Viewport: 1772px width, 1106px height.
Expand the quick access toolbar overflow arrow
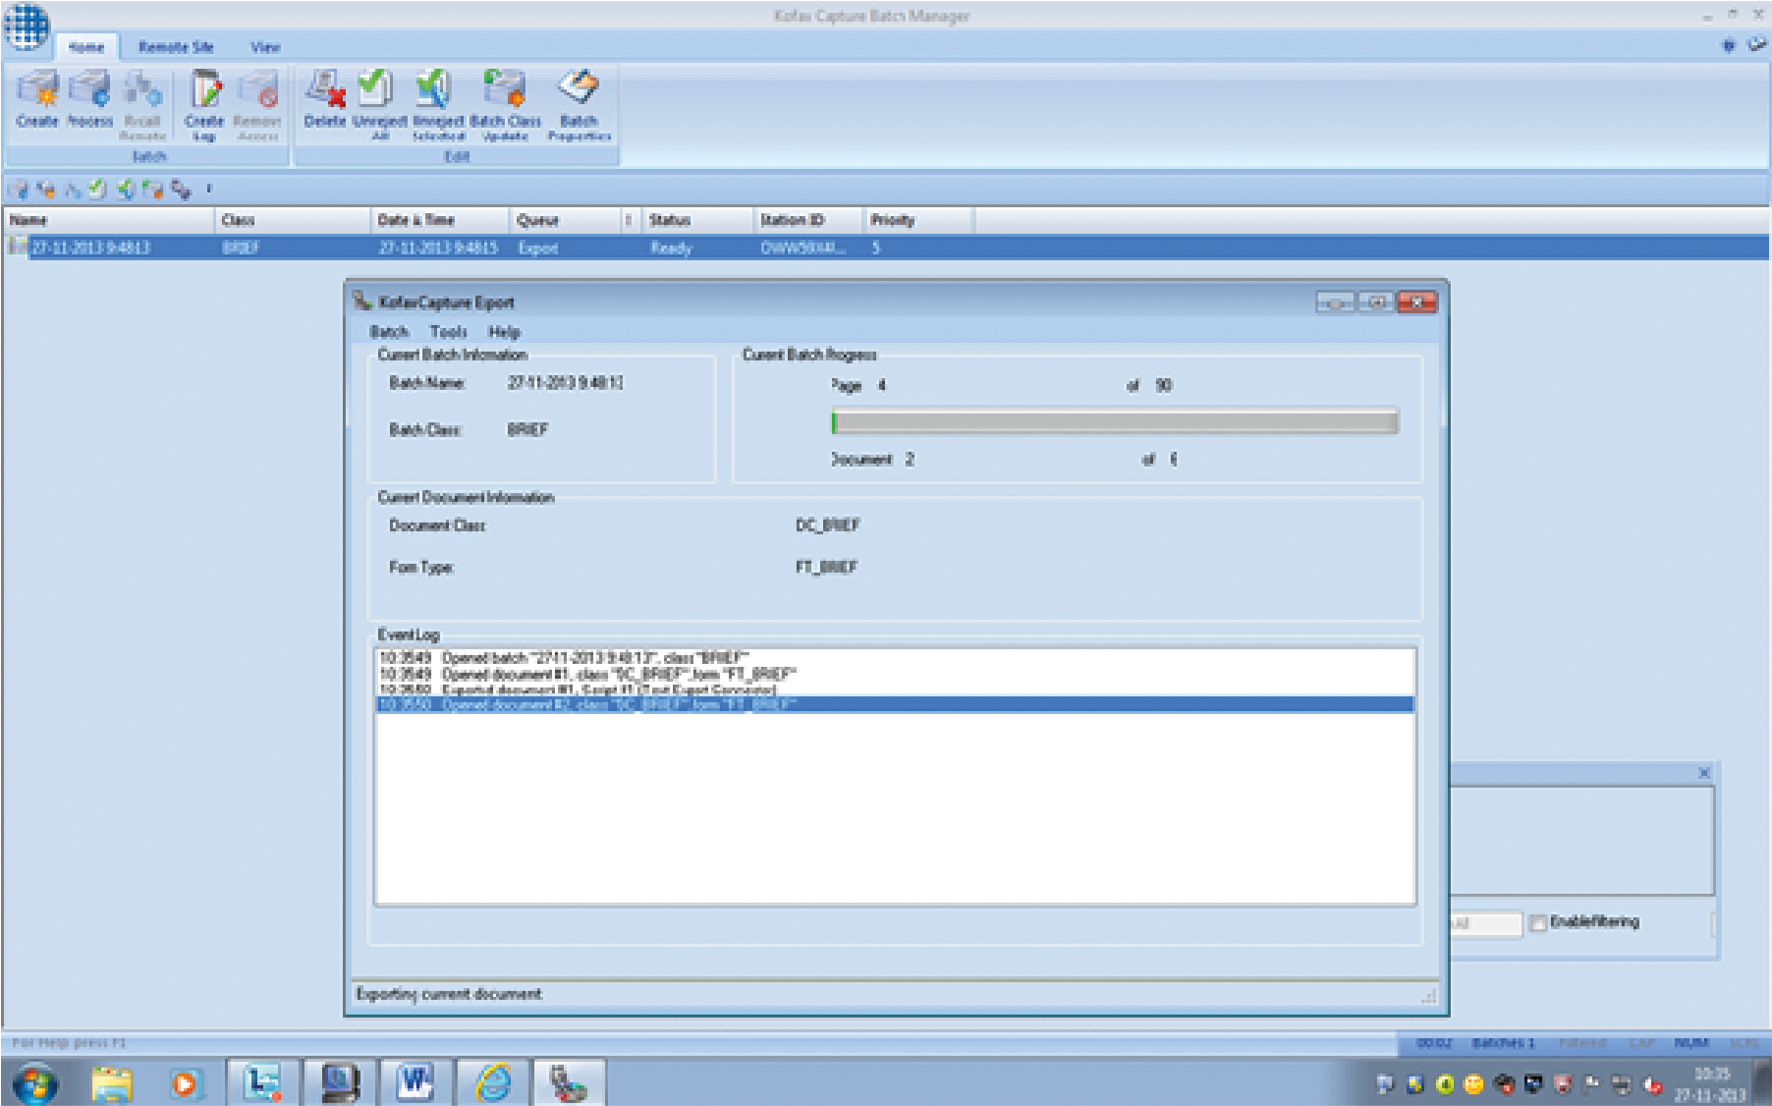pos(209,188)
